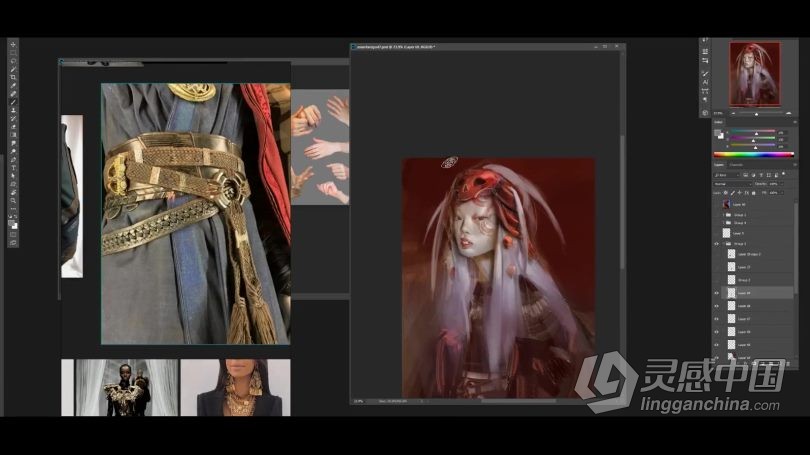810x455 pixels.
Task: Filter layers by type layer icon
Action: tap(761, 175)
